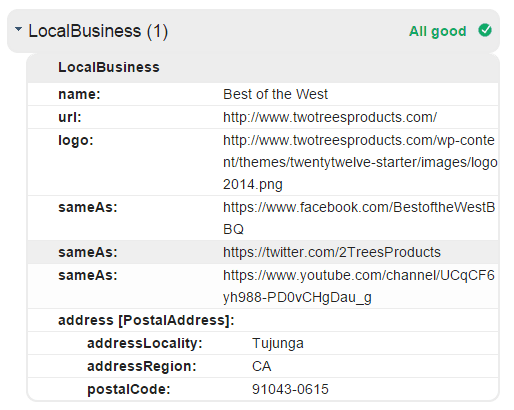The image size is (514, 410).
Task: Click the highlighted sameAs: twitter row label
Action: pyautogui.click(x=88, y=252)
